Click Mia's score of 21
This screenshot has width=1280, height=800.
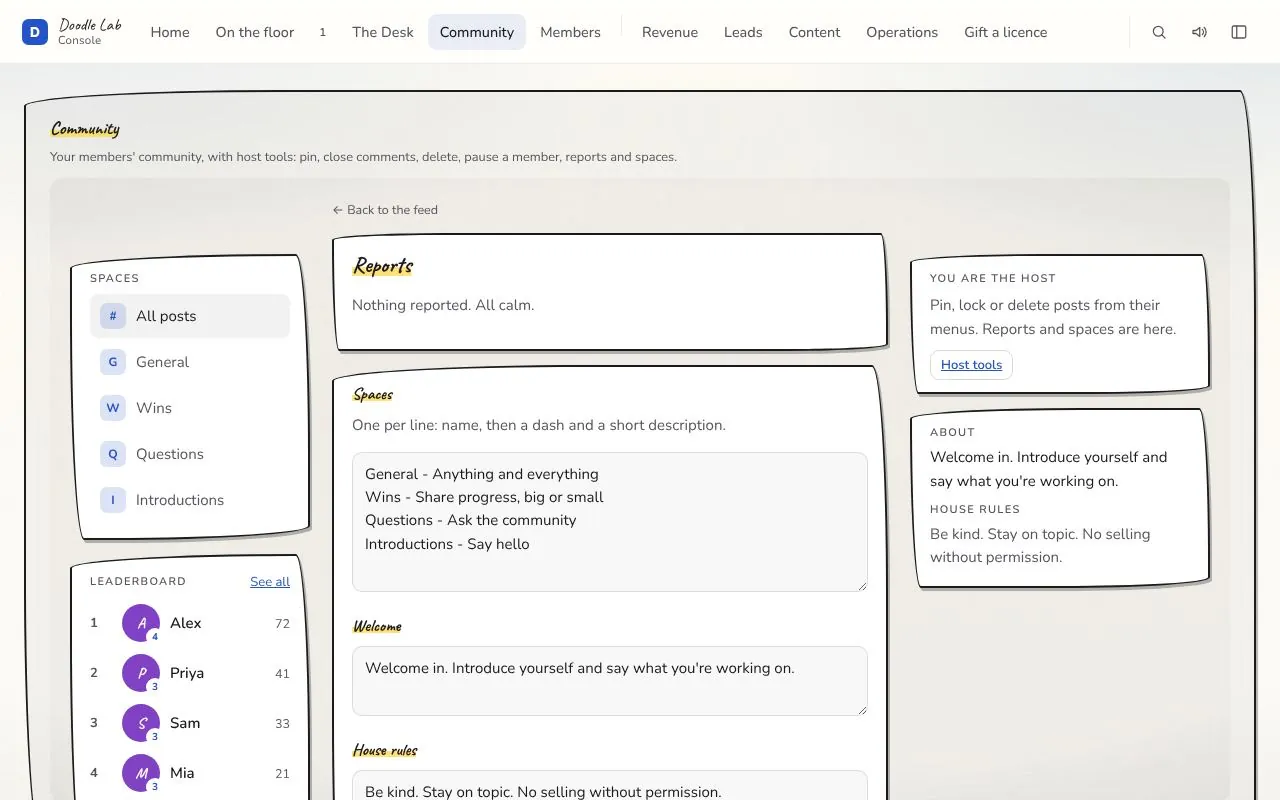[282, 773]
